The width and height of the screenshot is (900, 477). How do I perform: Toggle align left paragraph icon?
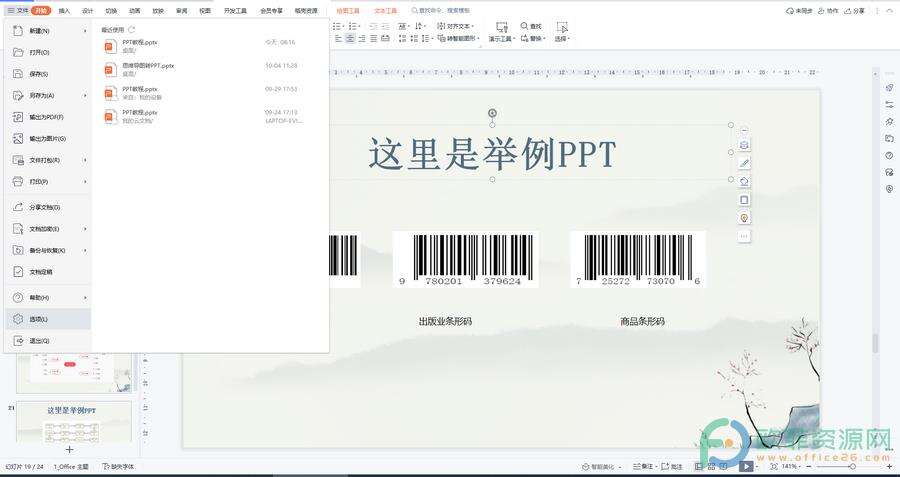338,38
